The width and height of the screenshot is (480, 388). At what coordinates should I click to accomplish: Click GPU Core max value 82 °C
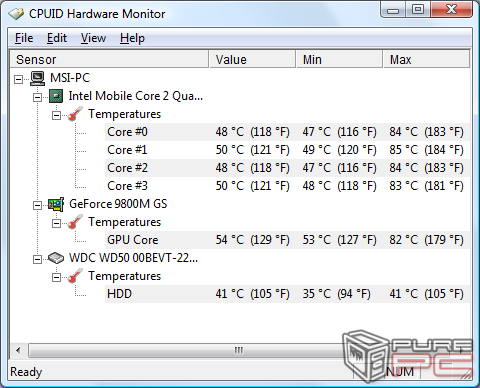click(426, 240)
